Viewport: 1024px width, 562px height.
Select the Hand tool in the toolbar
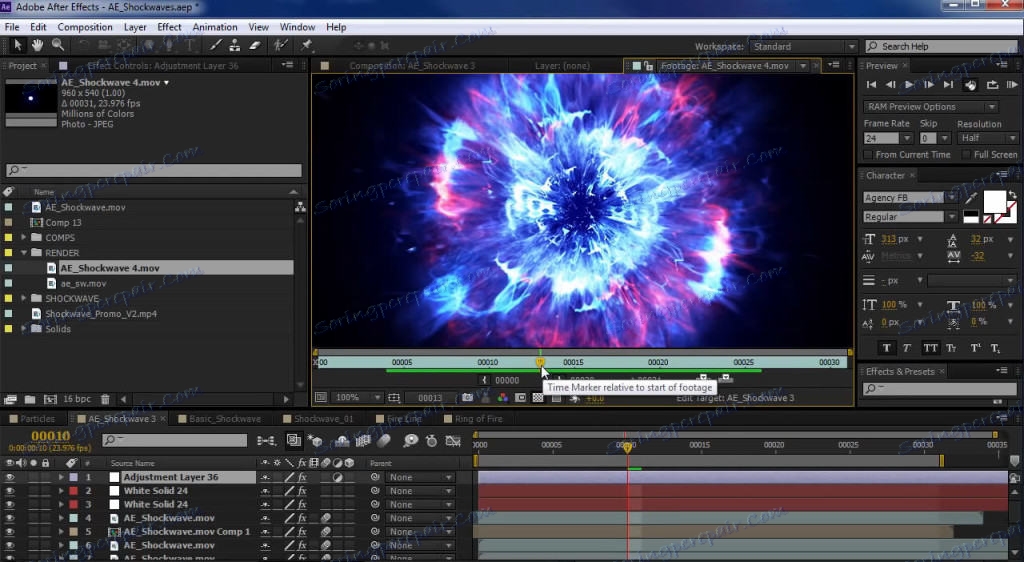(37, 45)
